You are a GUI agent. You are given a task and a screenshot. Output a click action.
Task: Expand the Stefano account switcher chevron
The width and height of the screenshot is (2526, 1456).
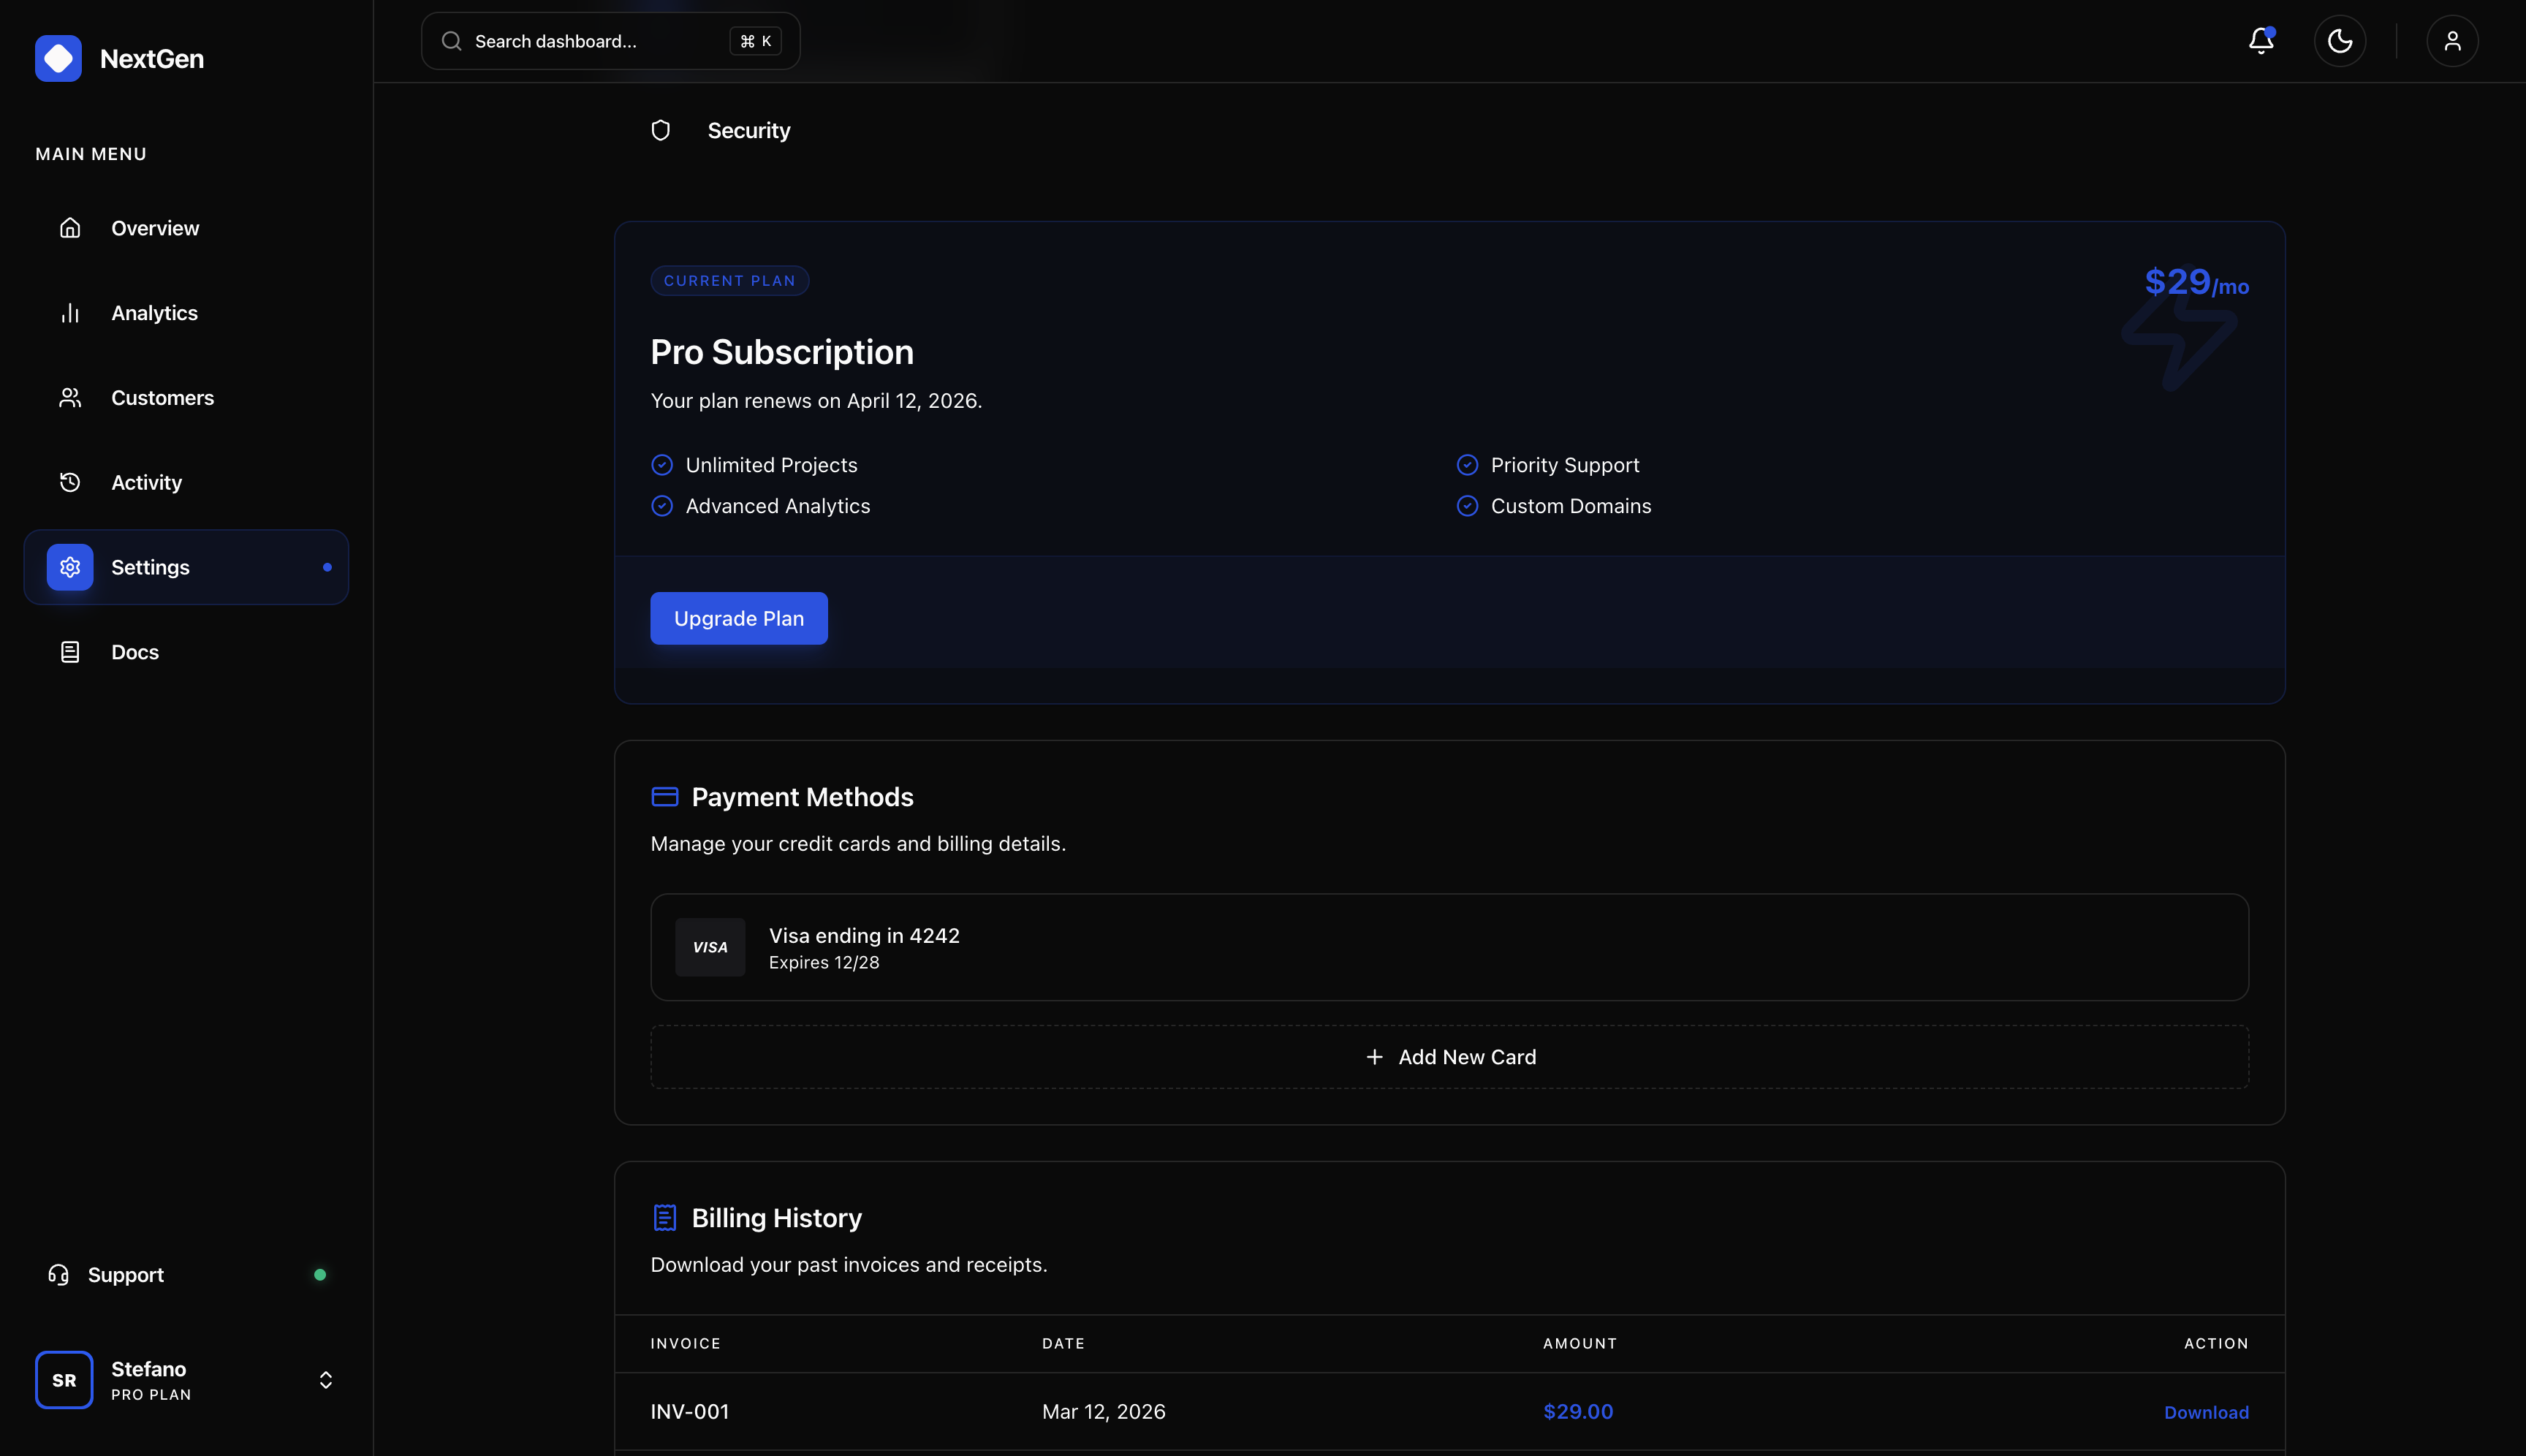coord(325,1379)
